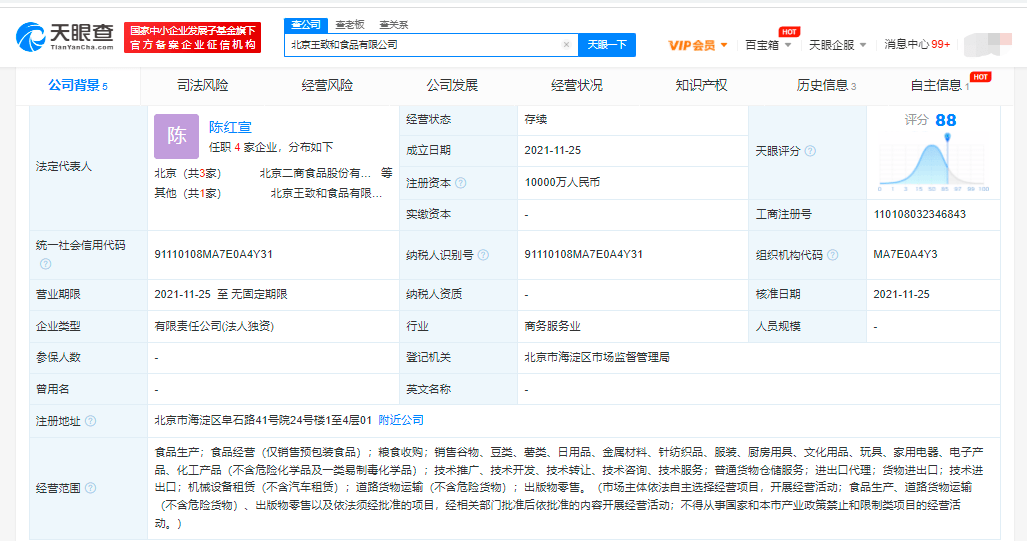
Task: Click 统一社会信用代码 value 91110108MA7E0A4Y31
Action: [214, 254]
